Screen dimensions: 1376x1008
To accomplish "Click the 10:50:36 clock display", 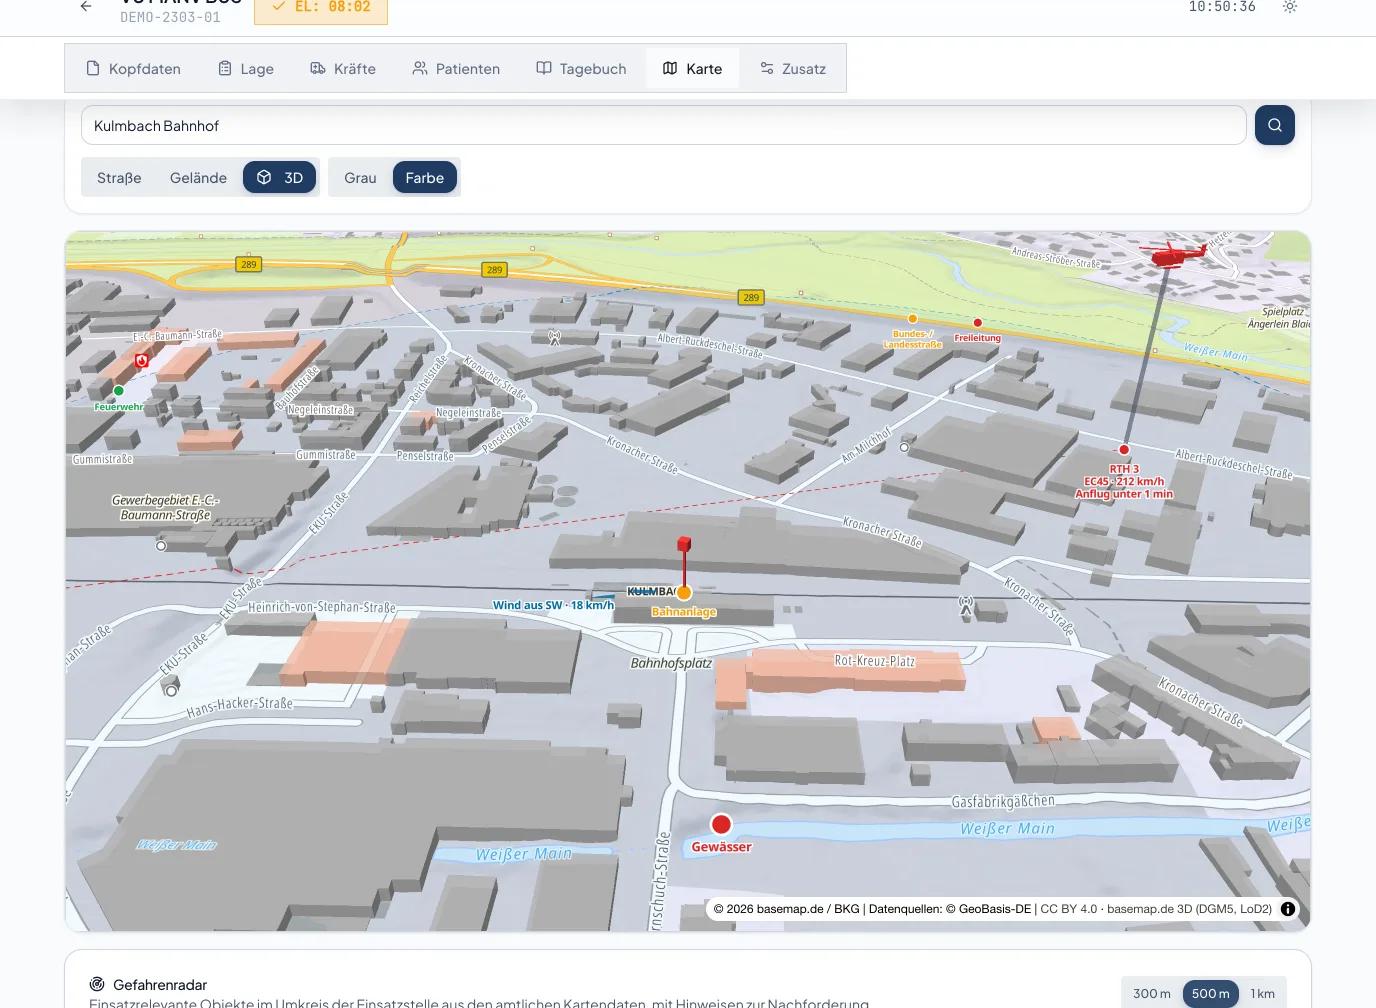I will tap(1222, 7).
